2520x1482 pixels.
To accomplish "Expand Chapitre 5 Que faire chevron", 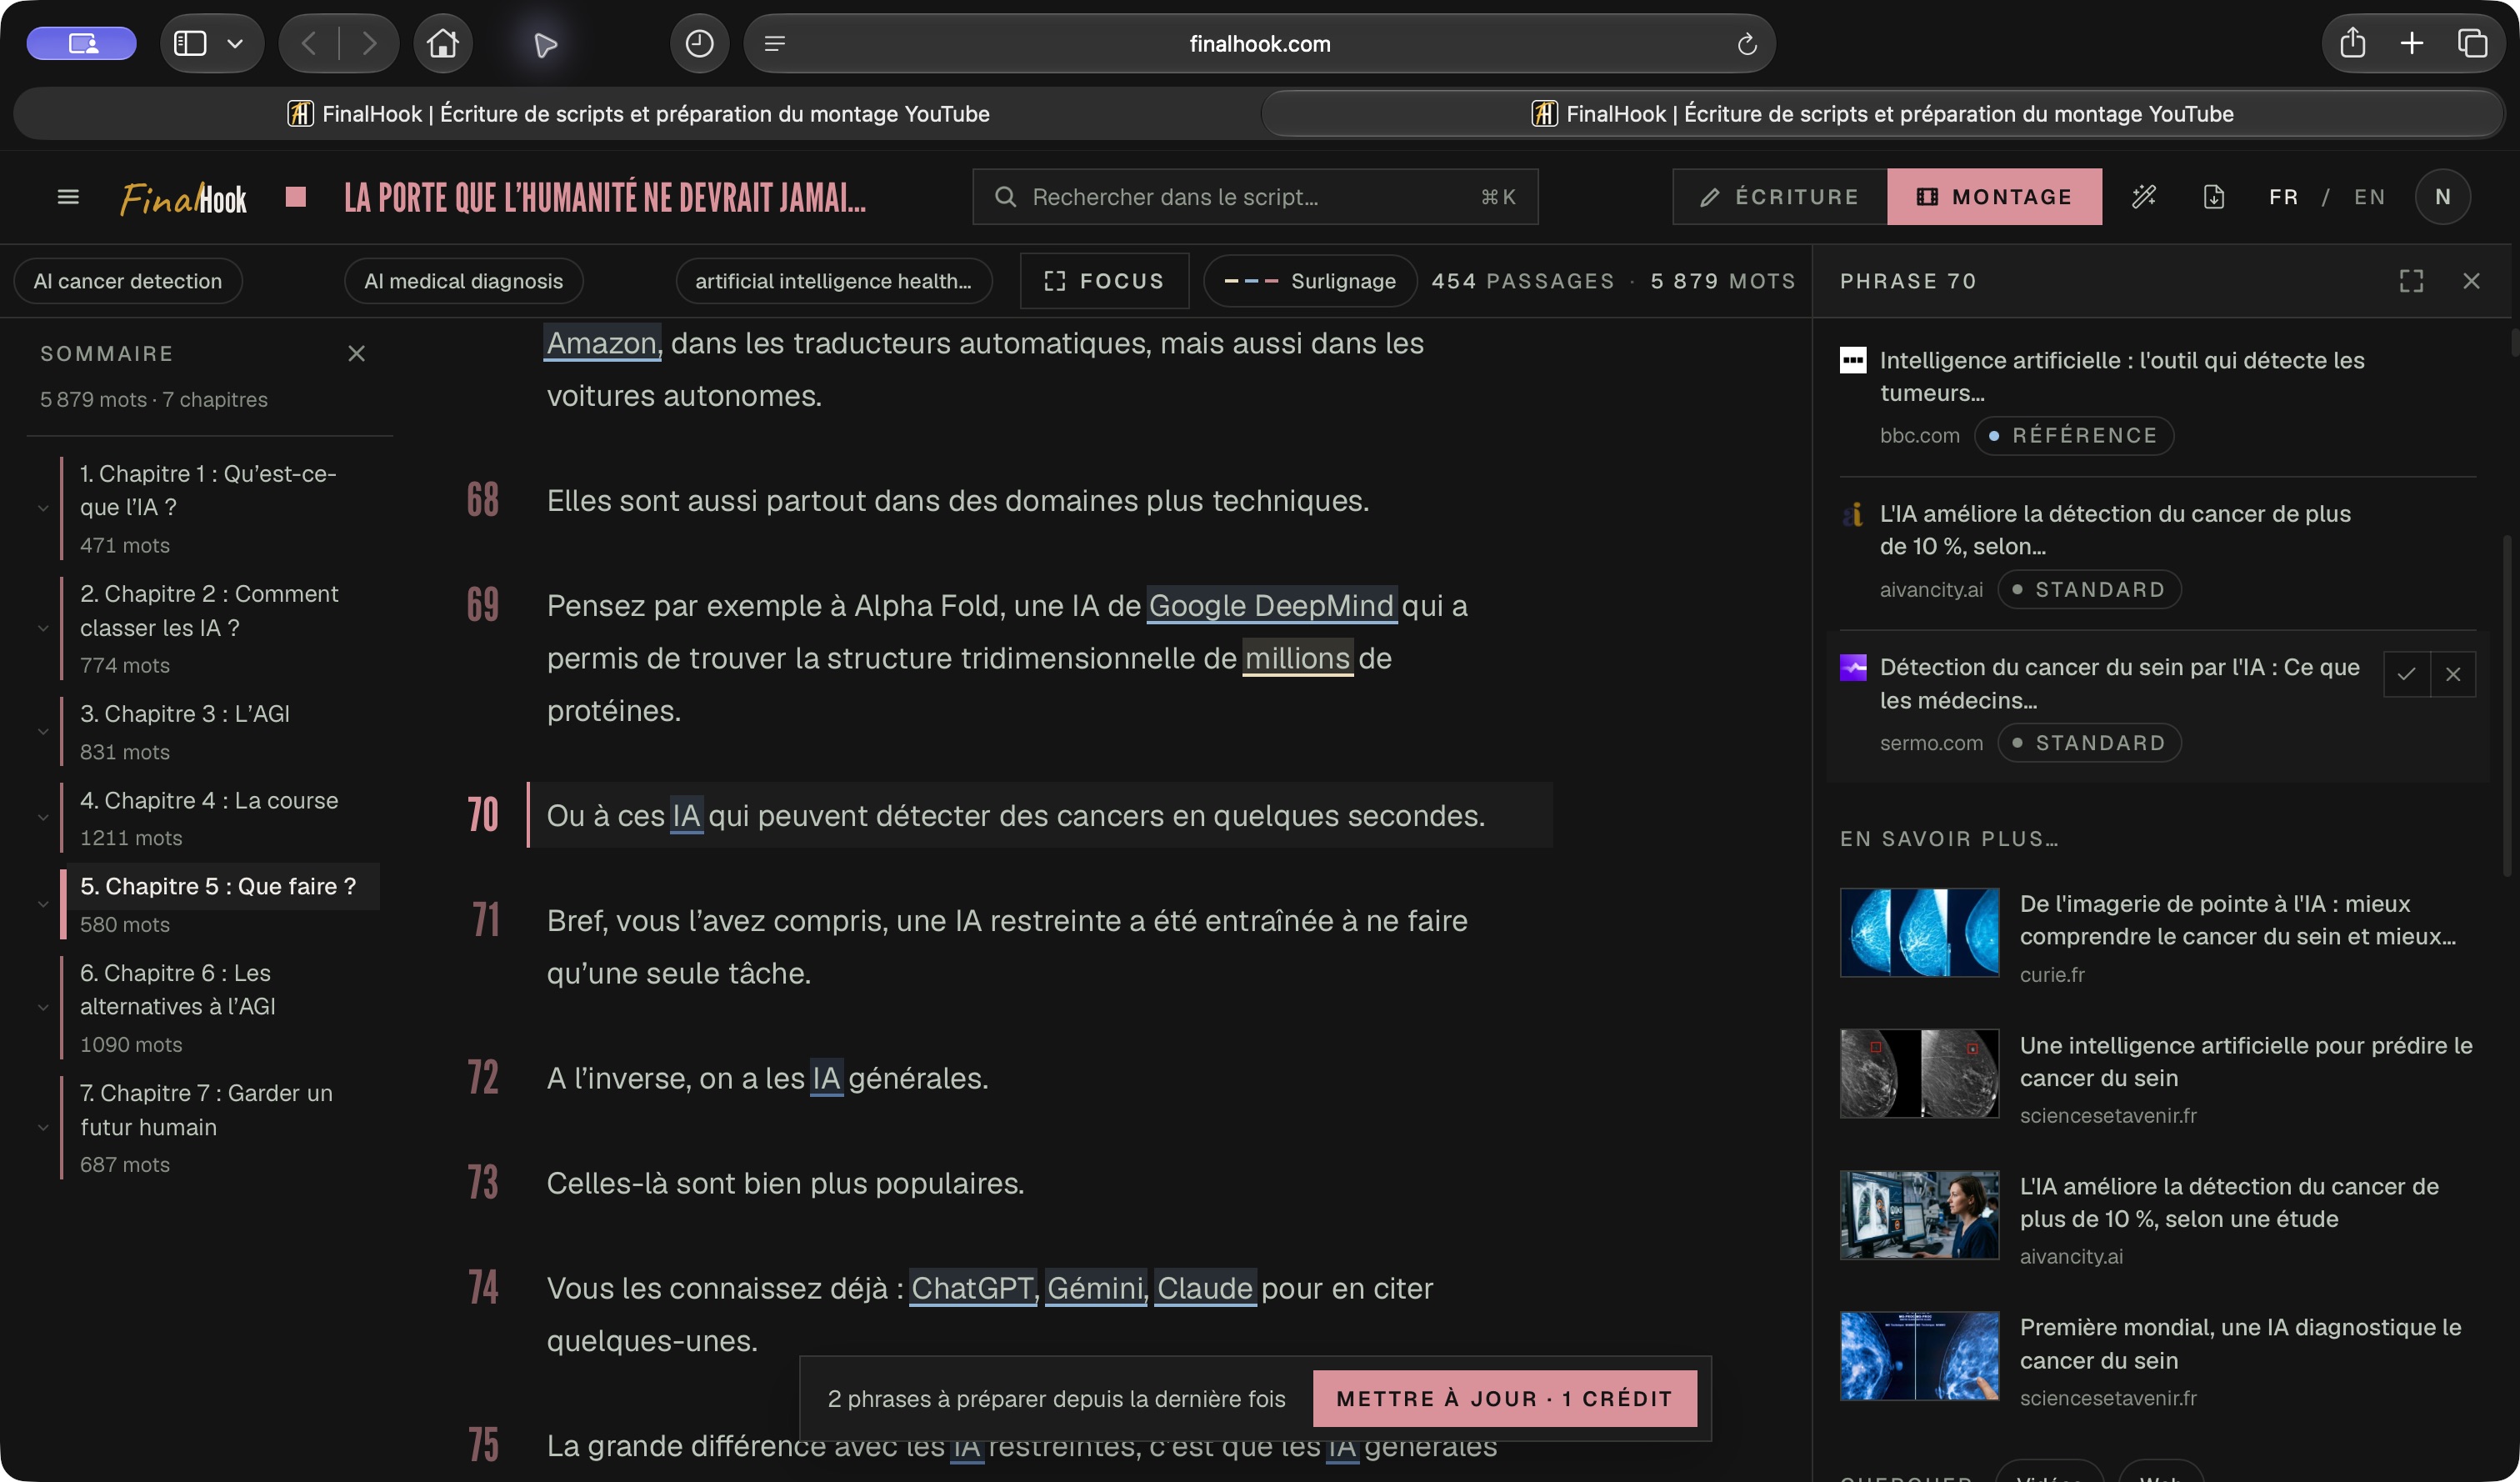I will pos(43,904).
